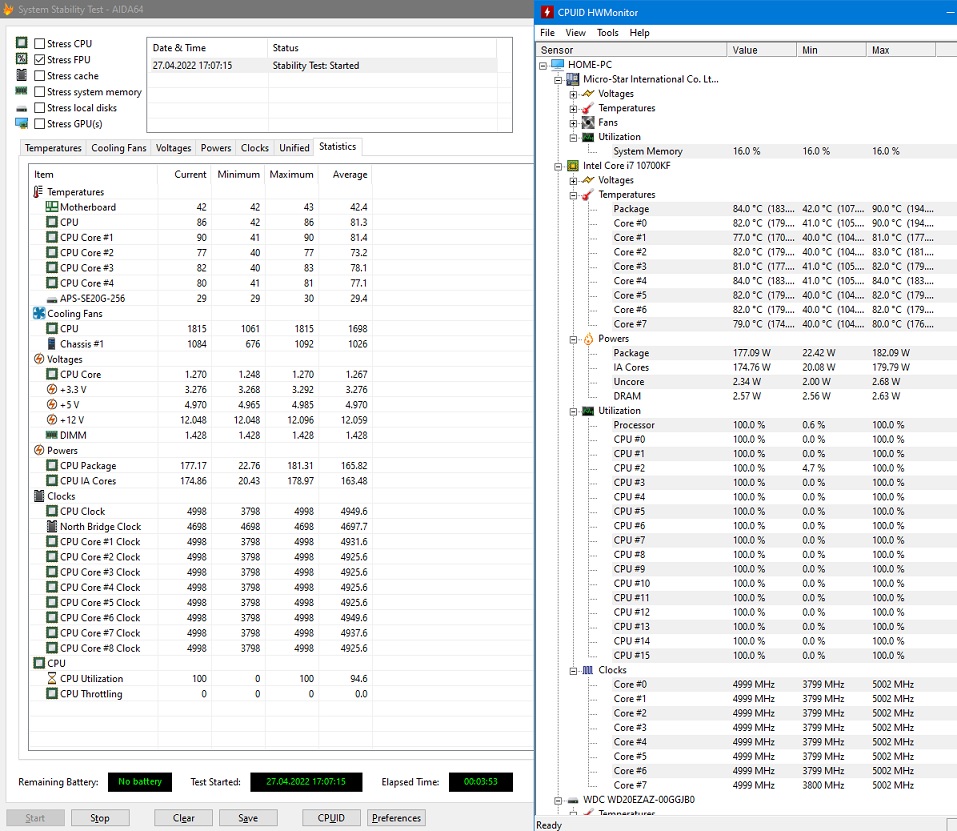The image size is (957, 831).
Task: Click the Stress GPU monitor icon
Action: (21, 123)
